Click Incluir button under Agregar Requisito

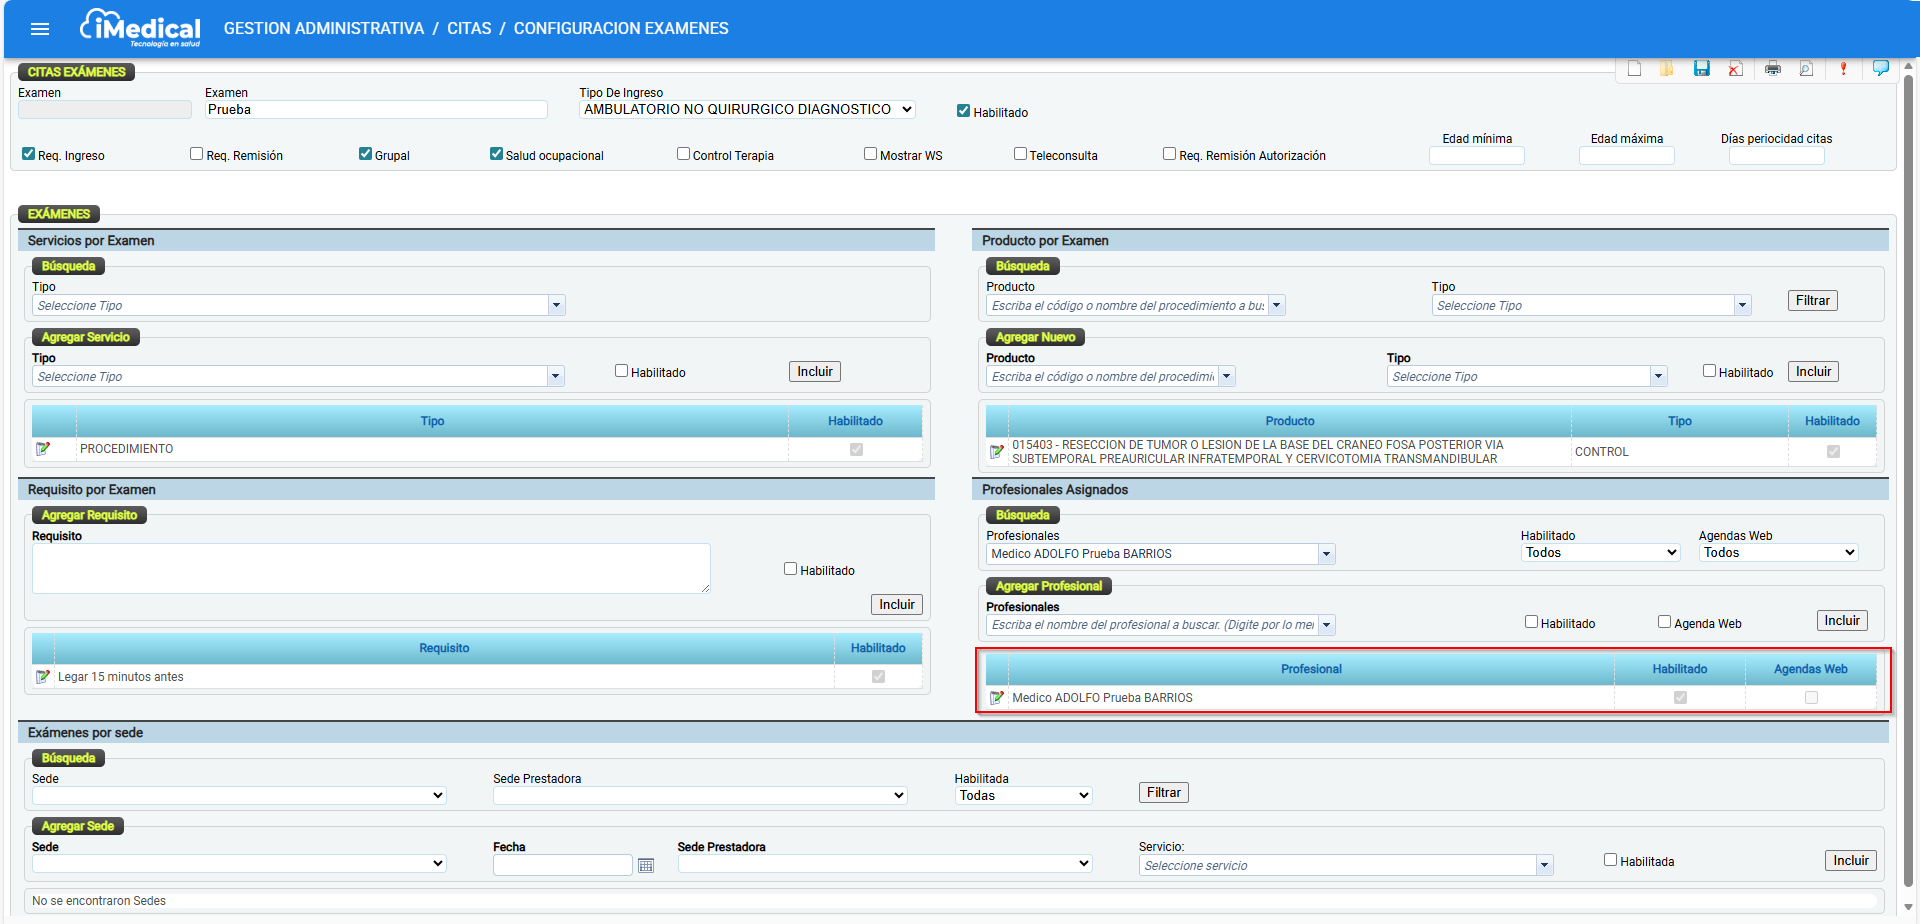(x=896, y=605)
